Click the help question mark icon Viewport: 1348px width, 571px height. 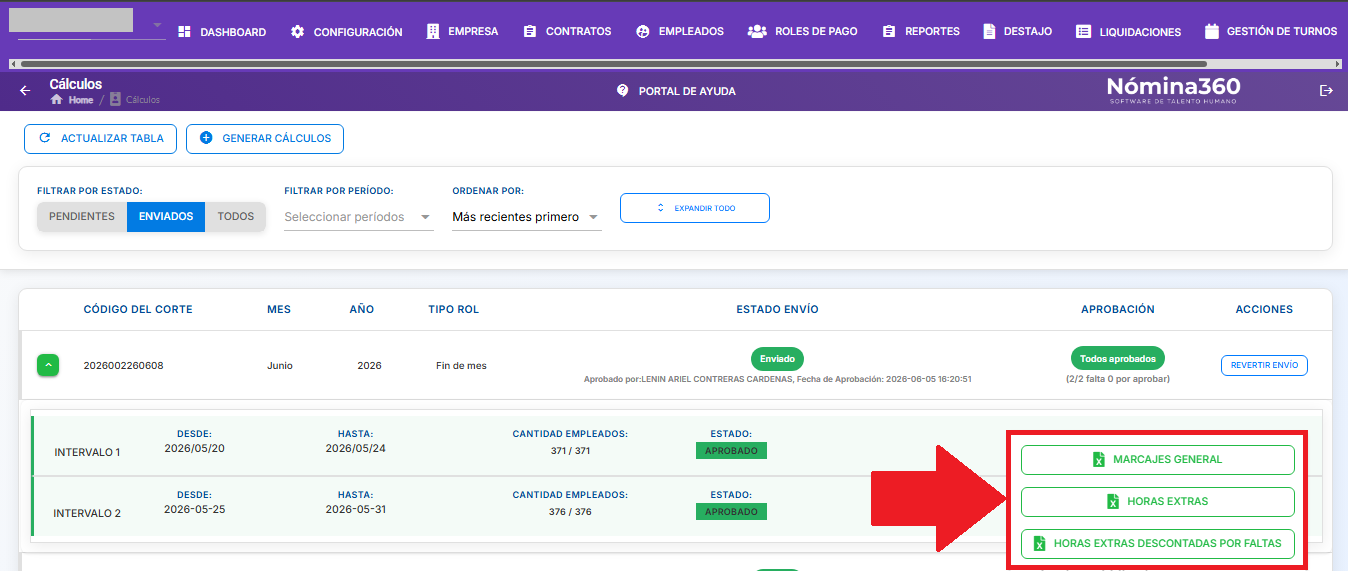622,90
